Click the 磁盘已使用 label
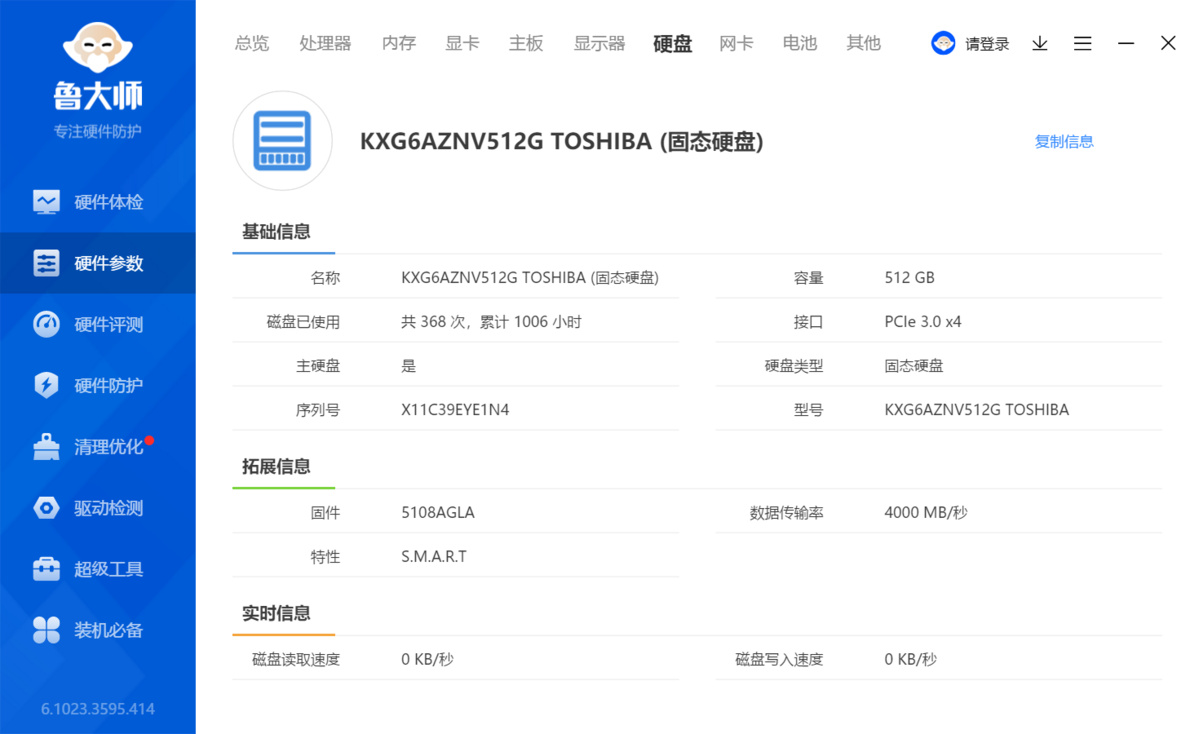 303,322
